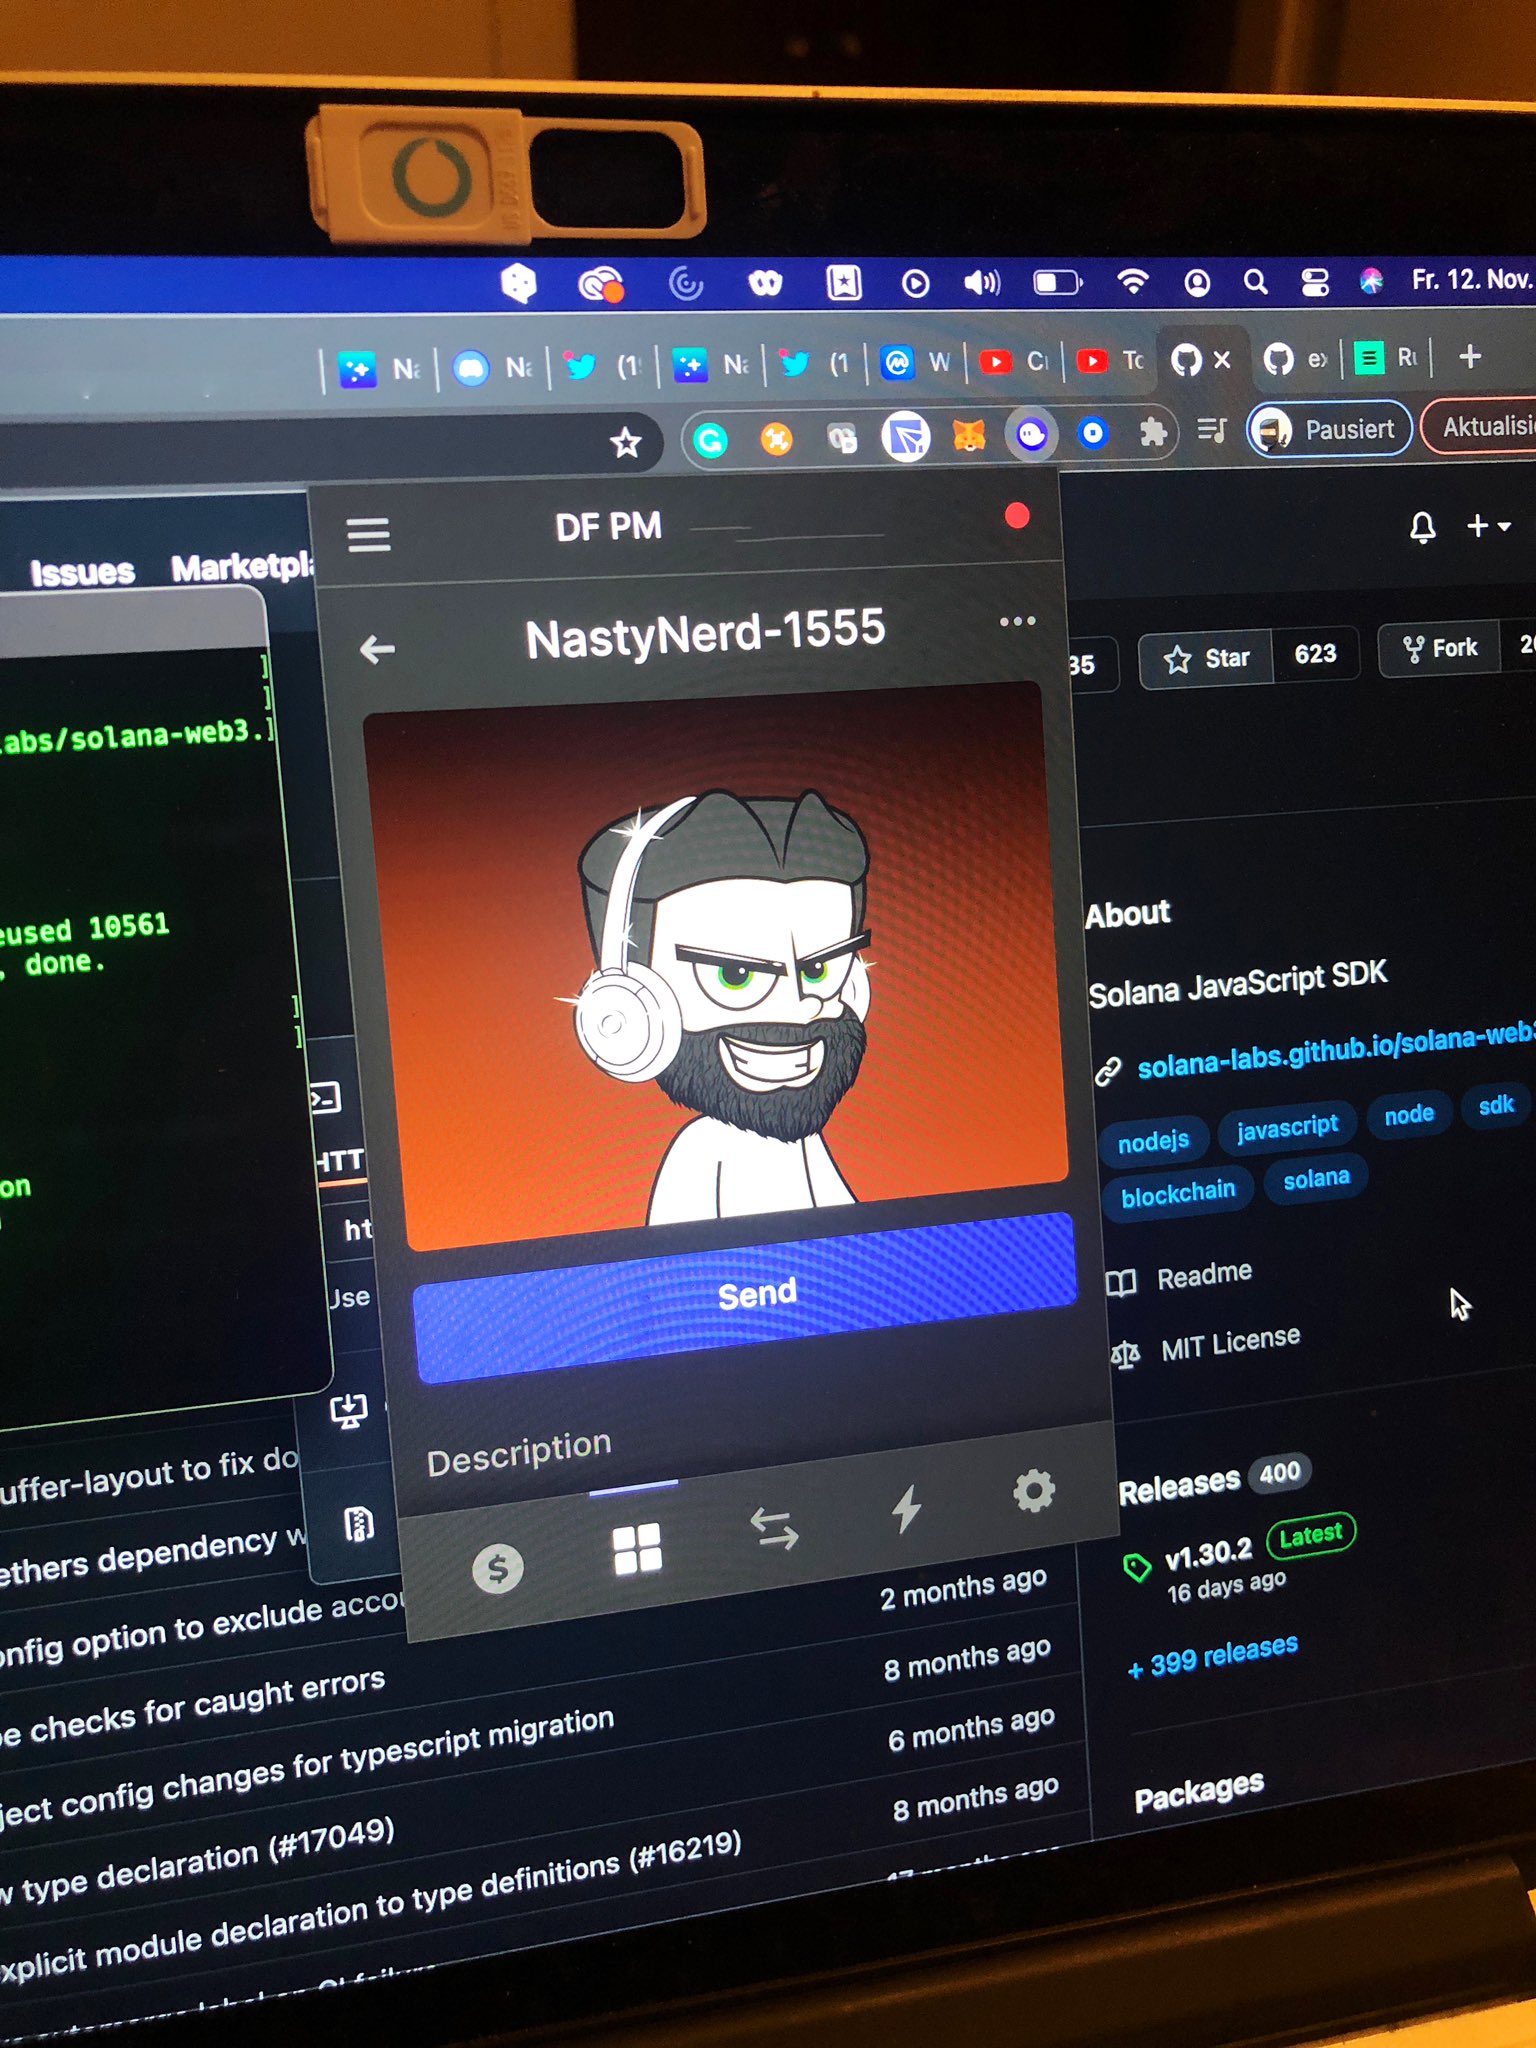Click the 623 star count
Viewport: 1536px width, 2048px height.
[1315, 654]
